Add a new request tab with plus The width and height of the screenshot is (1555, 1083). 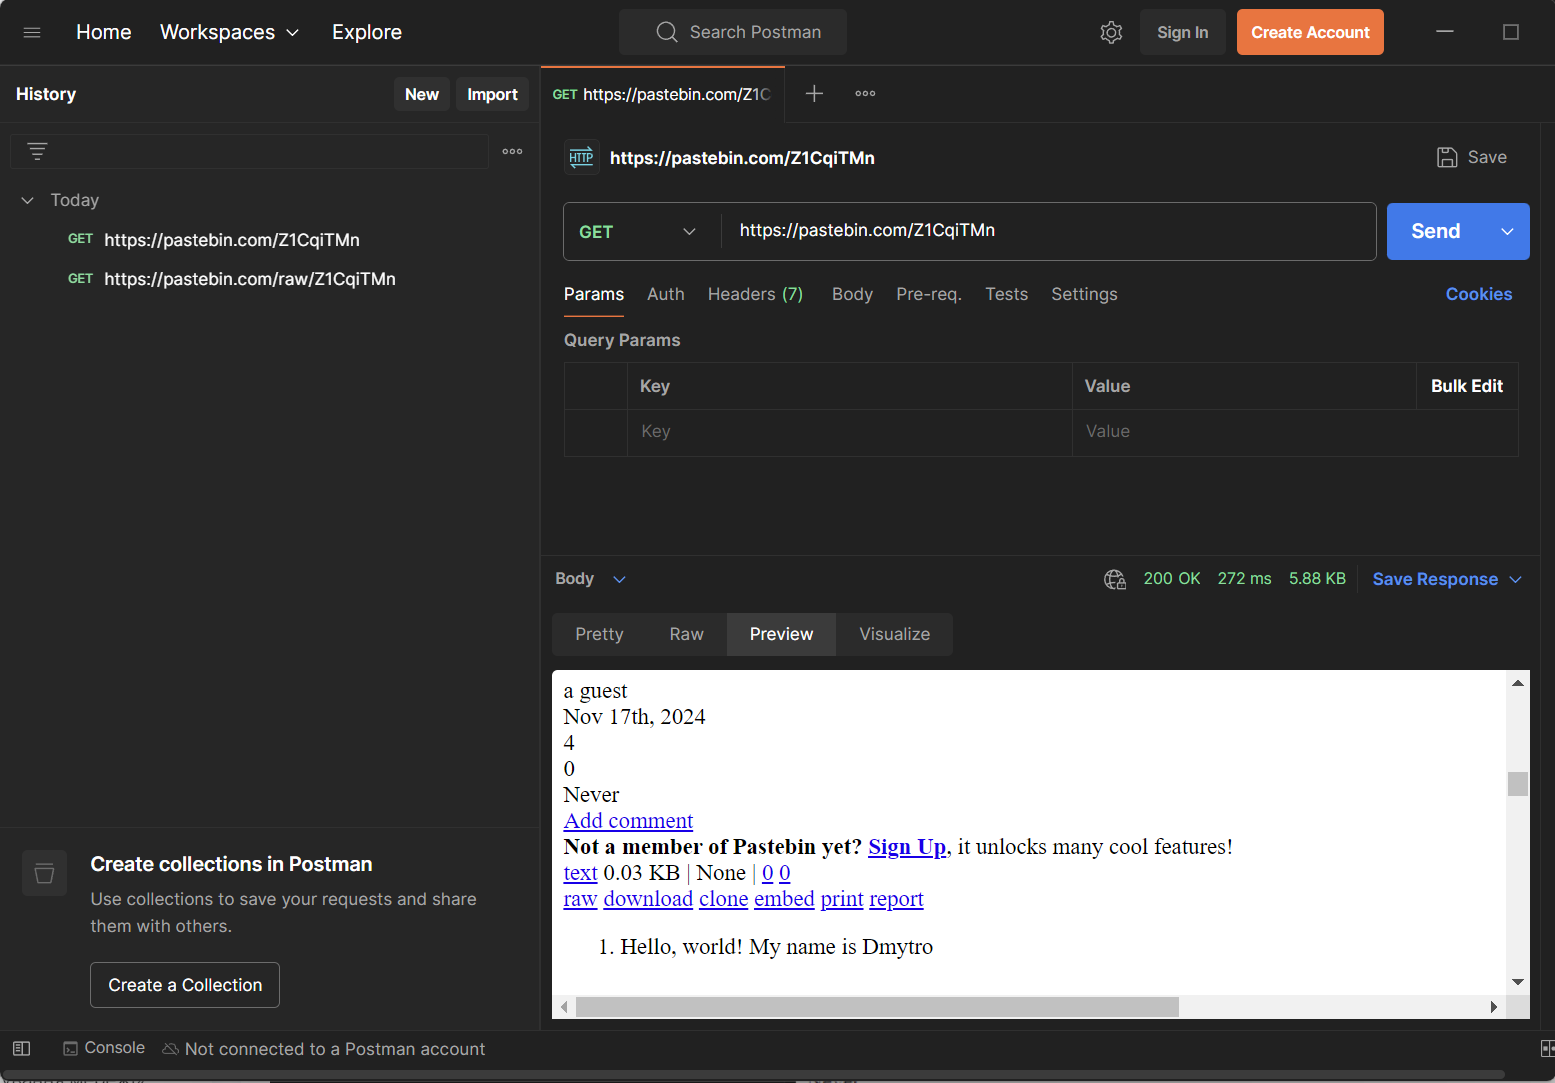coord(814,93)
